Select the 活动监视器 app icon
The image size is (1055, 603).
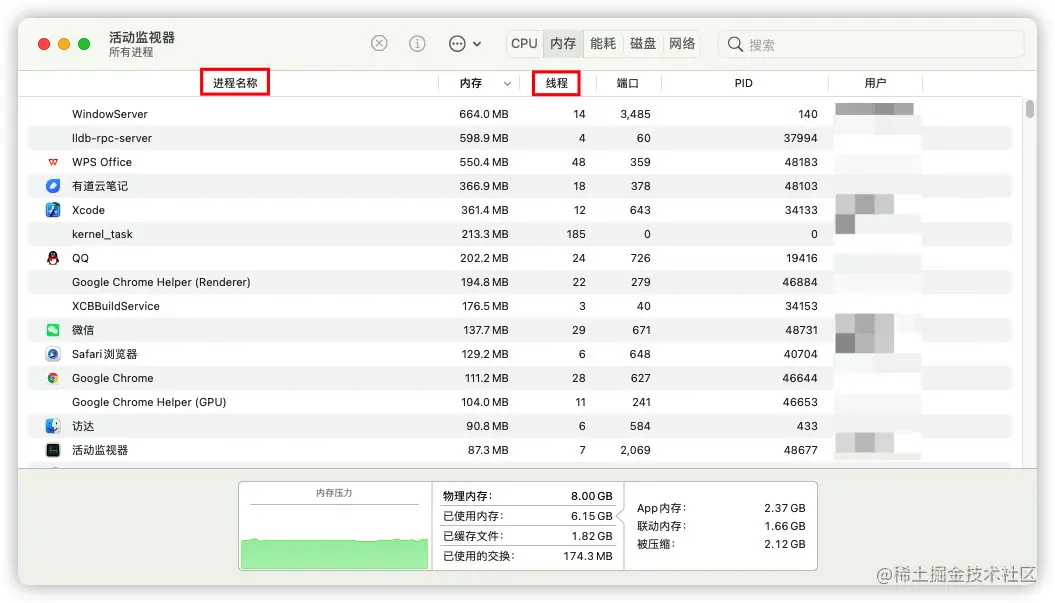(53, 450)
